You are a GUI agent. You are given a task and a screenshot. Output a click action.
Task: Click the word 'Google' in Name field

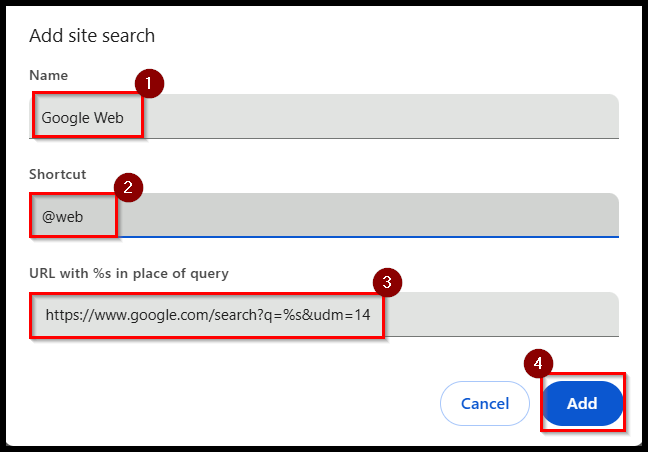(x=66, y=119)
